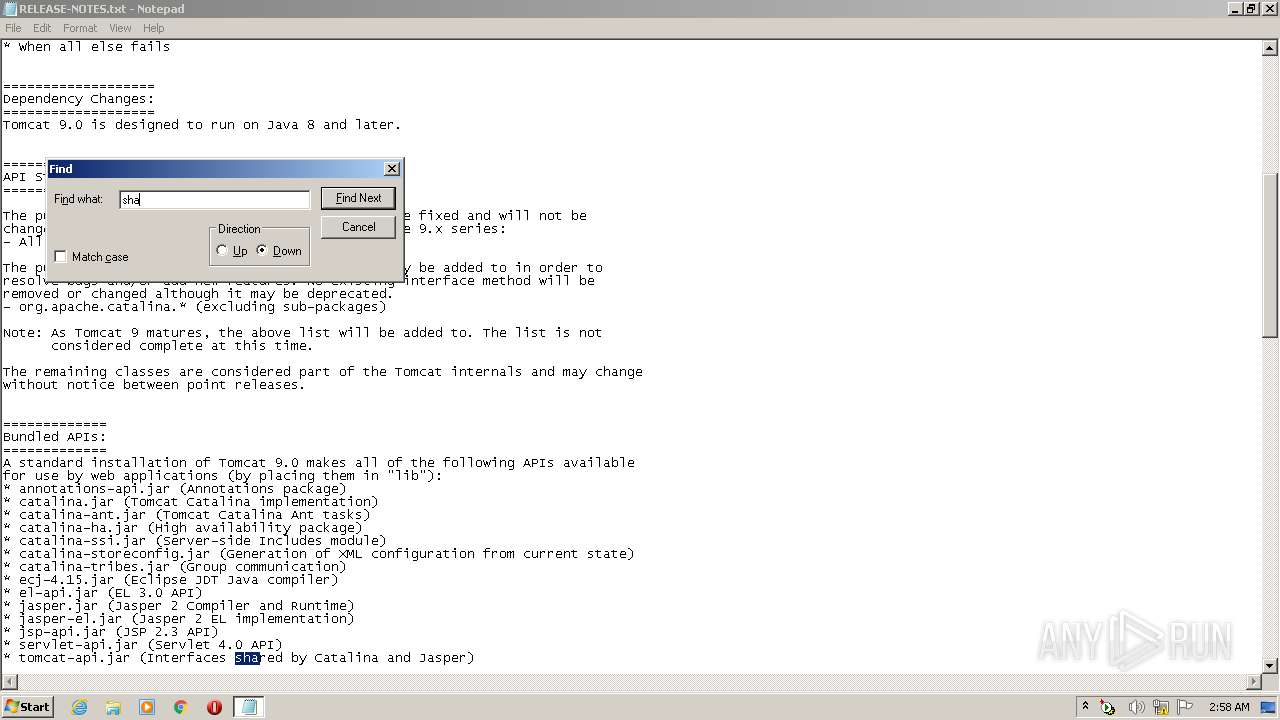Open the Format menu
Screen dimensions: 1280x720
click(x=80, y=28)
